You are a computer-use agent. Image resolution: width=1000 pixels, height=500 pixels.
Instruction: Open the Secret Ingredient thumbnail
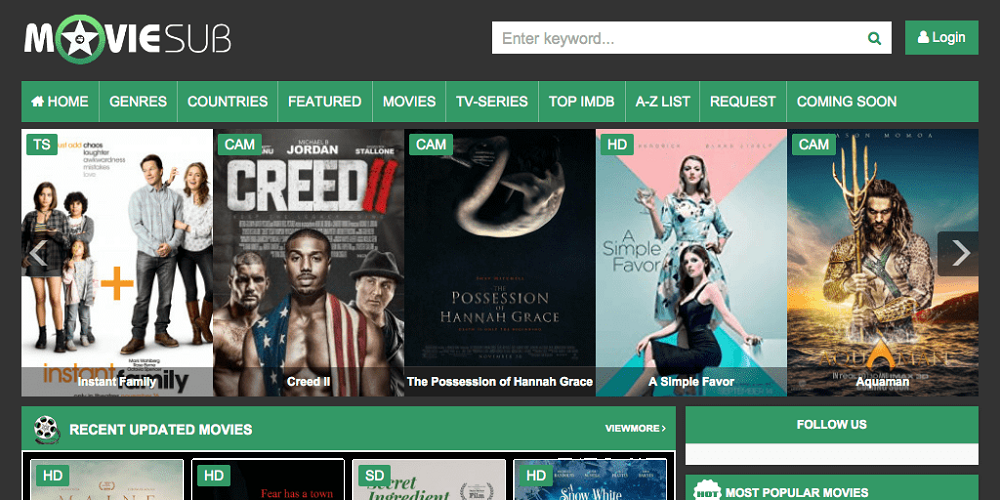pyautogui.click(x=429, y=480)
